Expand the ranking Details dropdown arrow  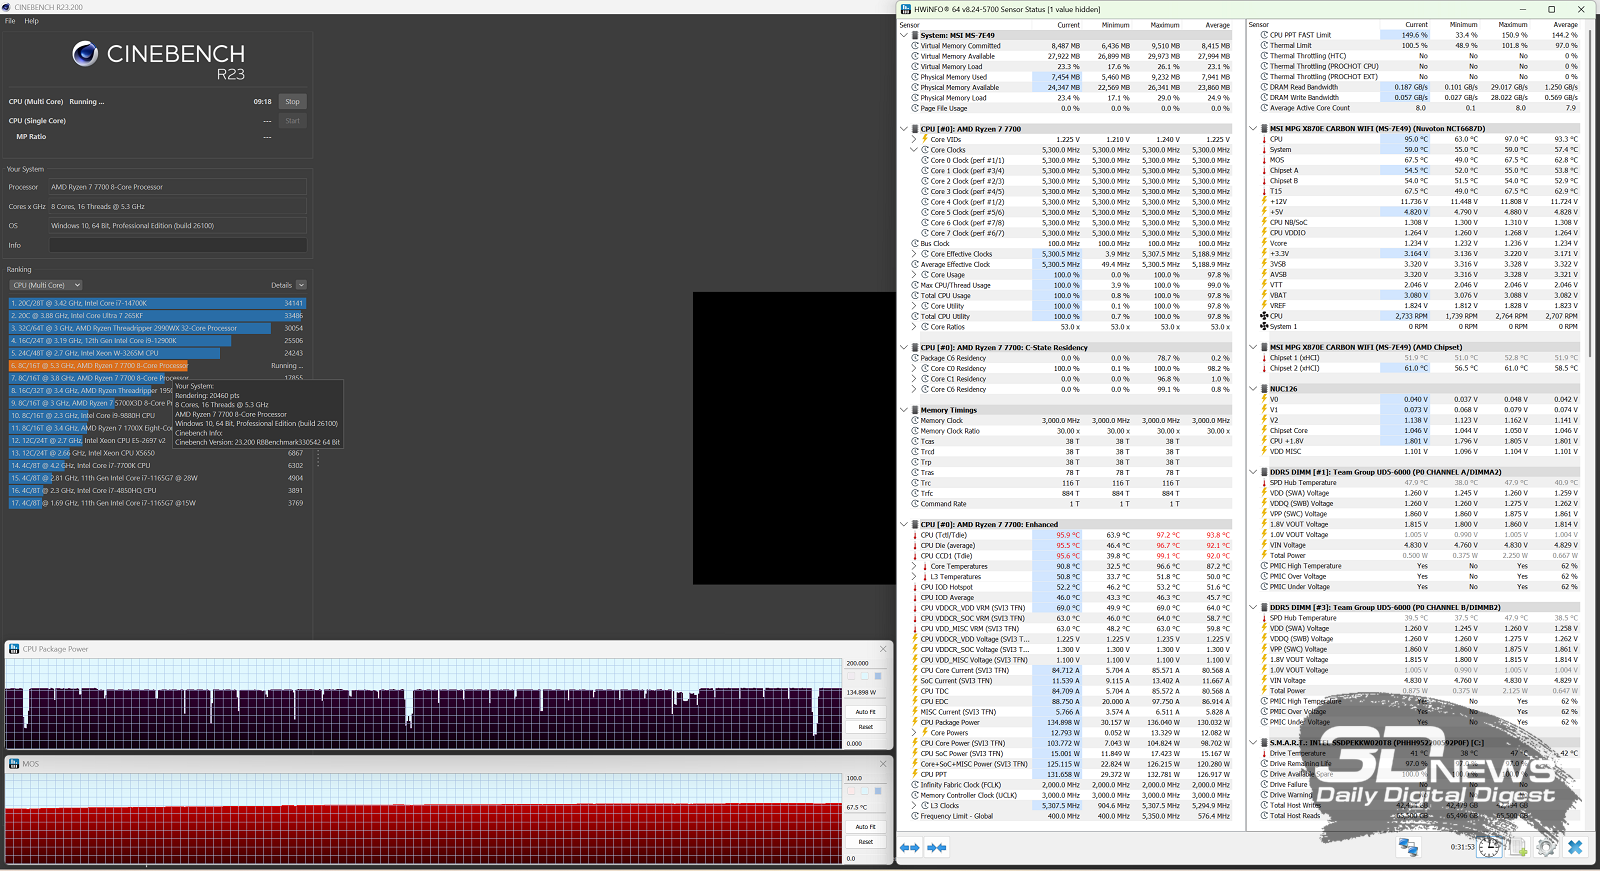click(301, 285)
